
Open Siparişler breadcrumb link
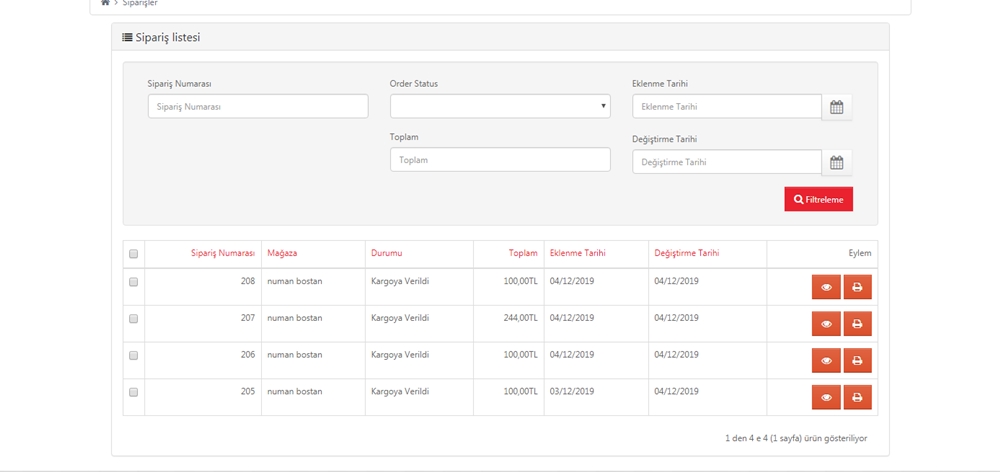click(140, 3)
